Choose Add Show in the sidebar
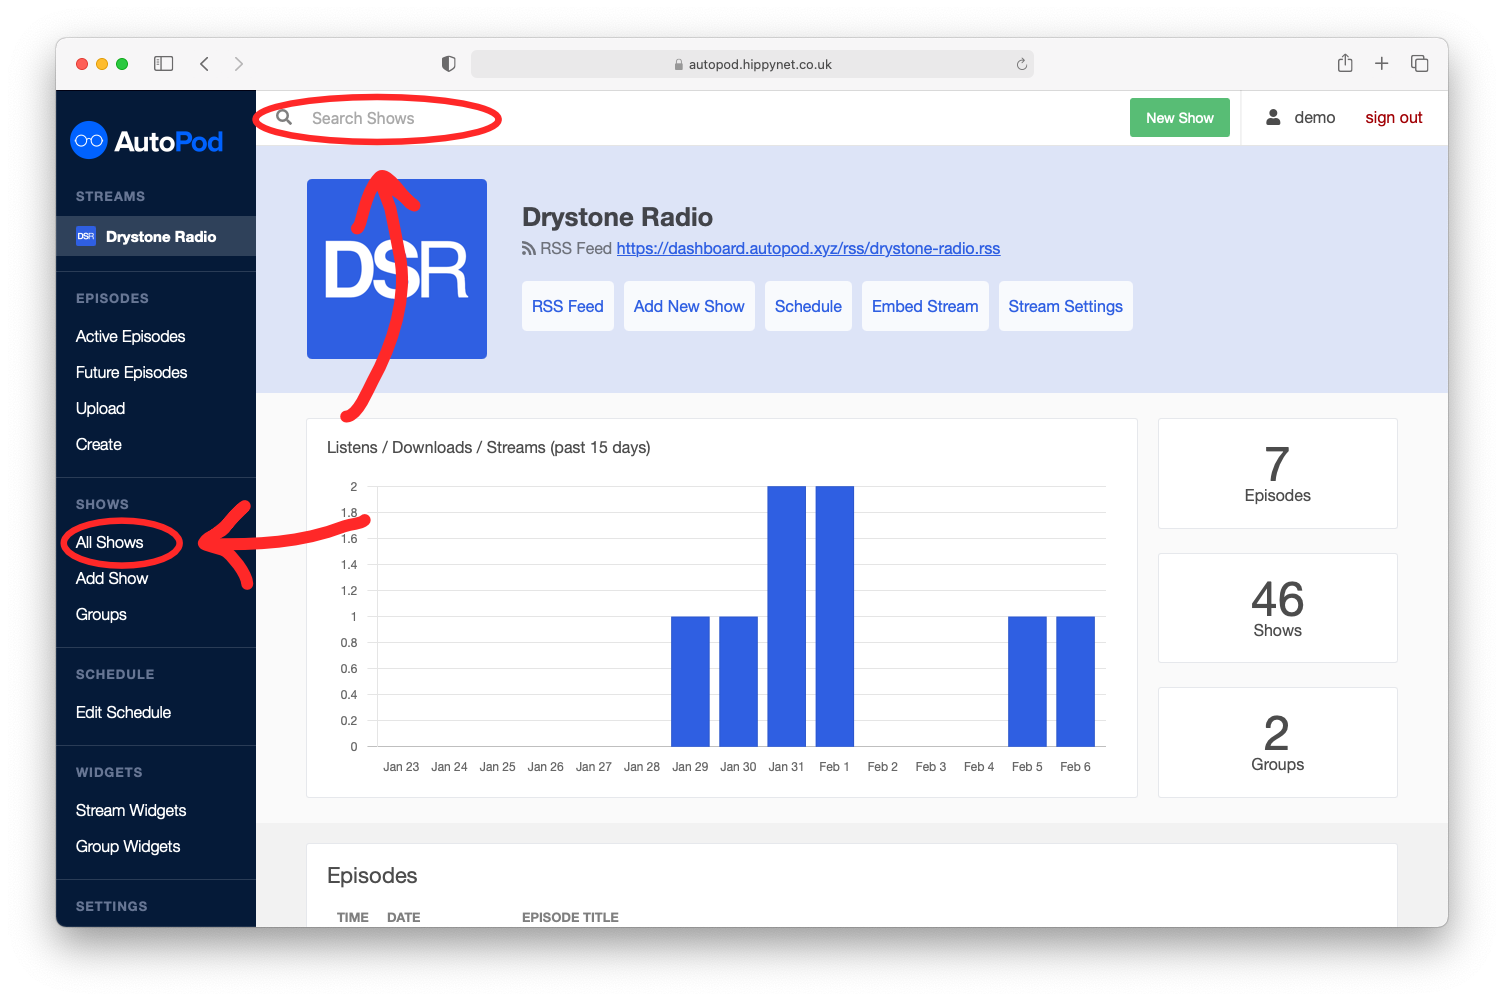Image resolution: width=1504 pixels, height=1001 pixels. 112,578
